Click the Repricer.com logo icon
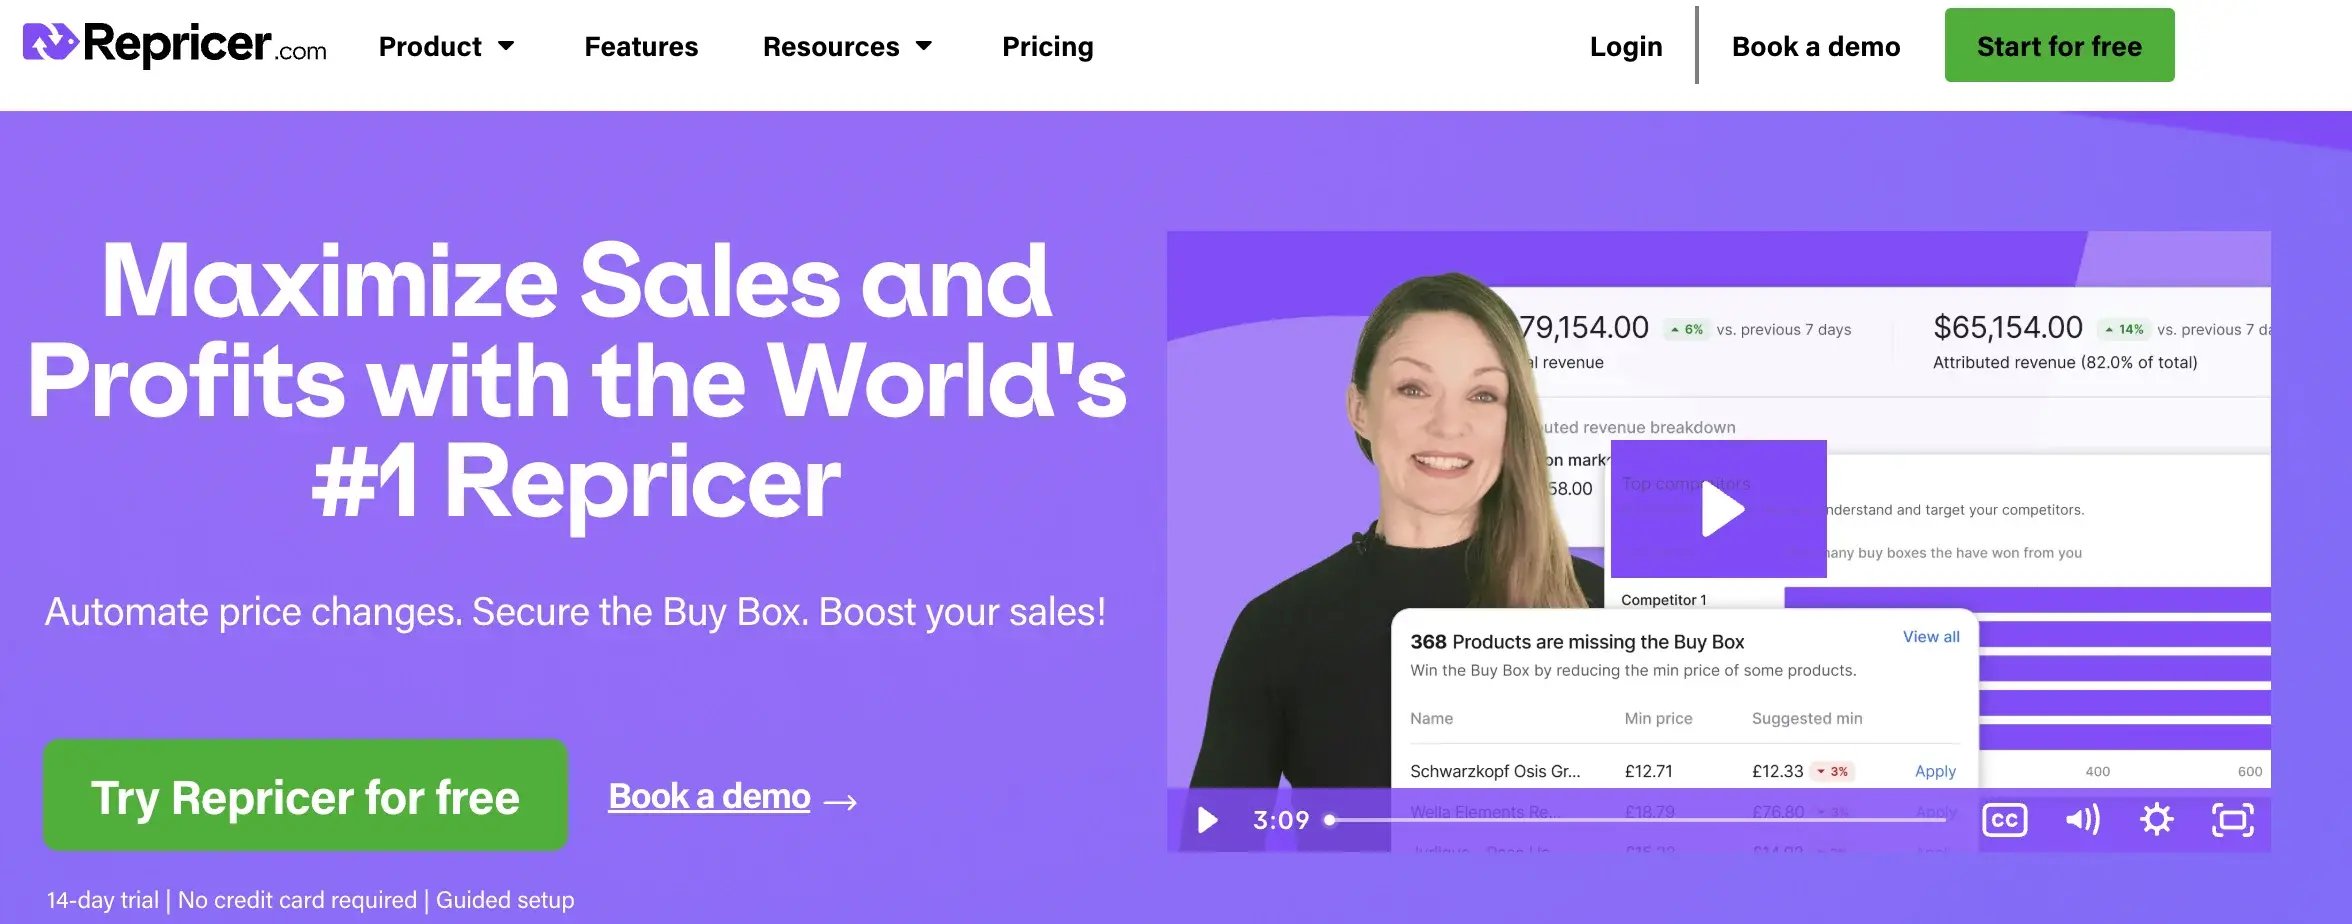Screen dimensions: 2352x924 click(50, 43)
